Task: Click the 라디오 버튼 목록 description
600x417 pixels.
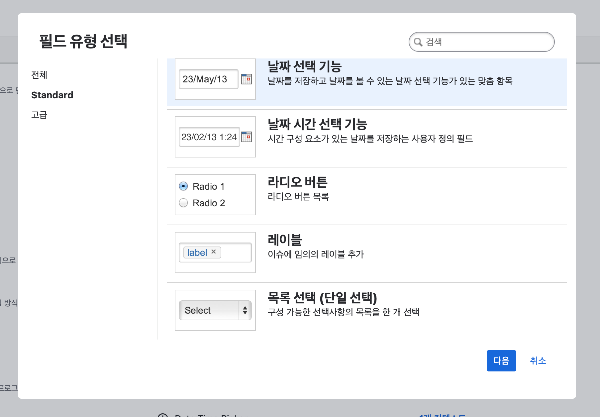Action: [298, 197]
